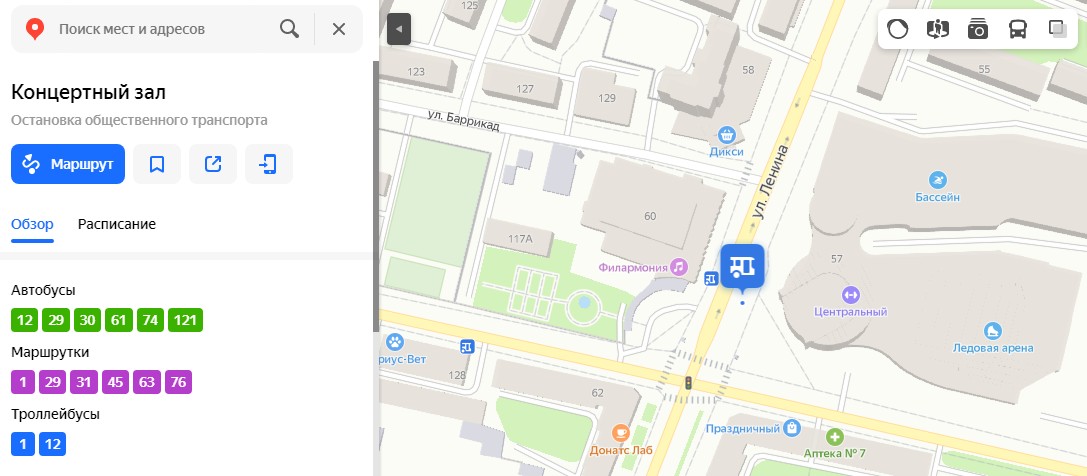Choose green bus route 121
This screenshot has width=1087, height=476.
point(185,320)
